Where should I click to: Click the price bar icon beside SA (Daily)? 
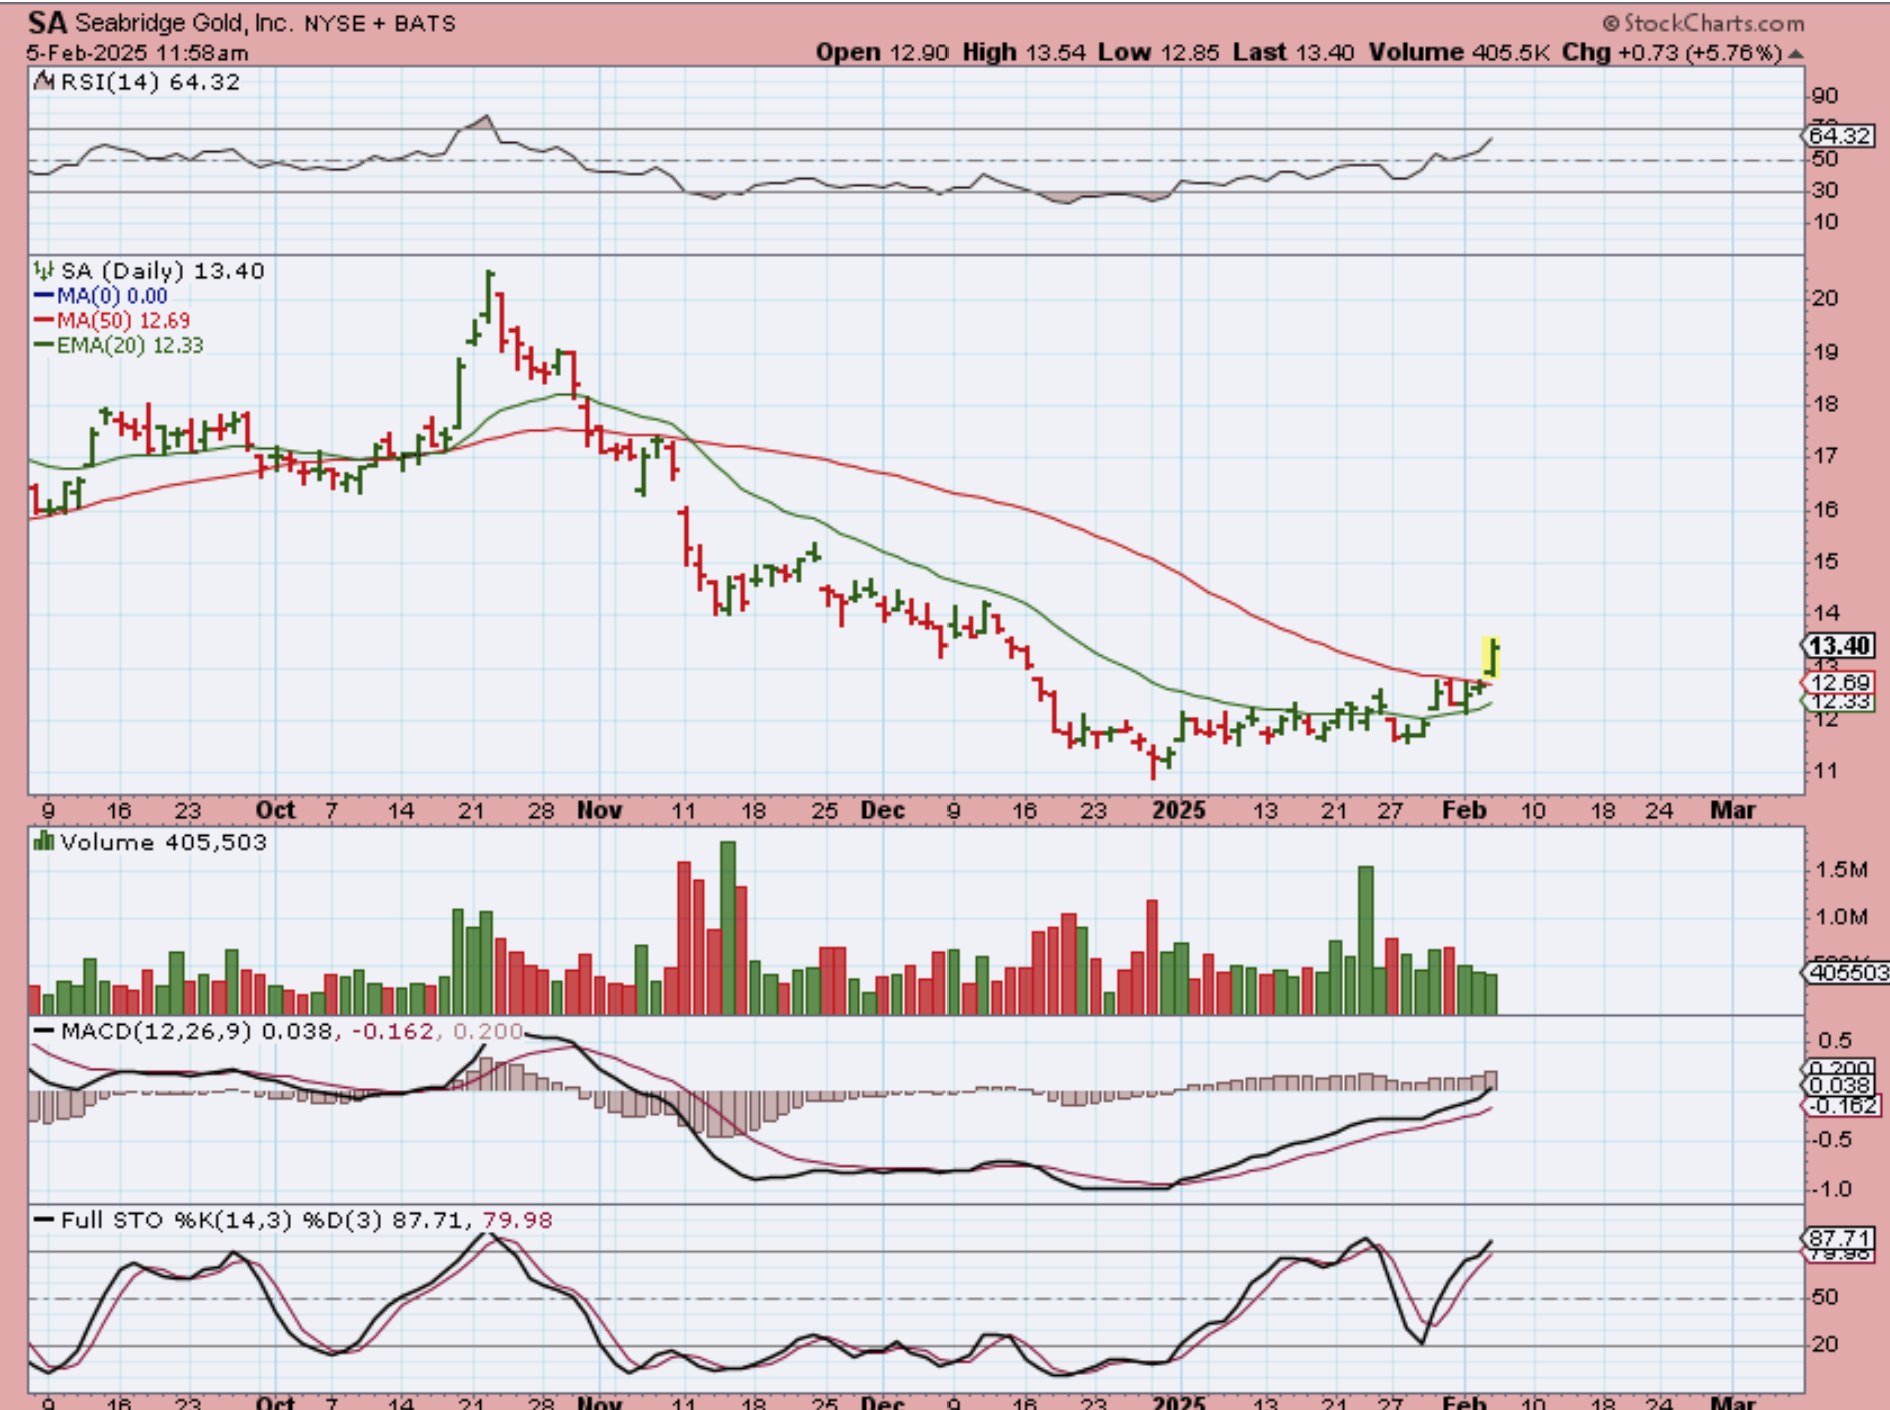click(43, 271)
